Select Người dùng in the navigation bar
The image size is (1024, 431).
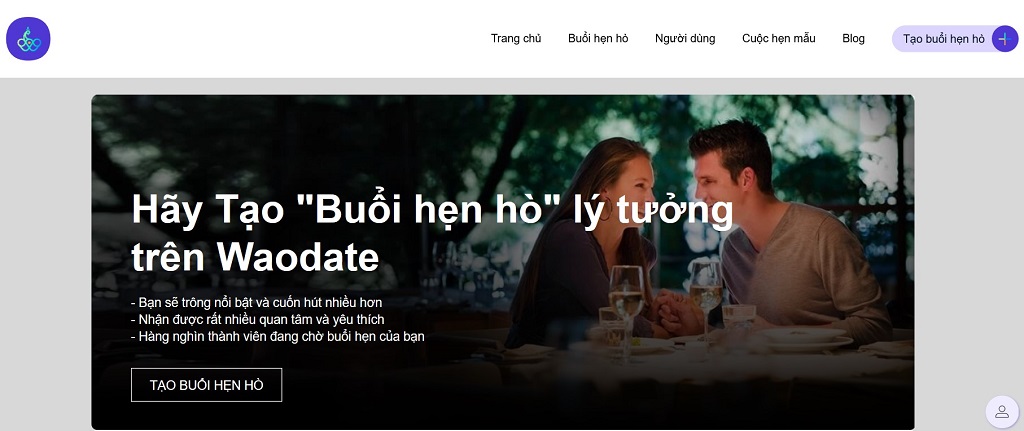(685, 39)
